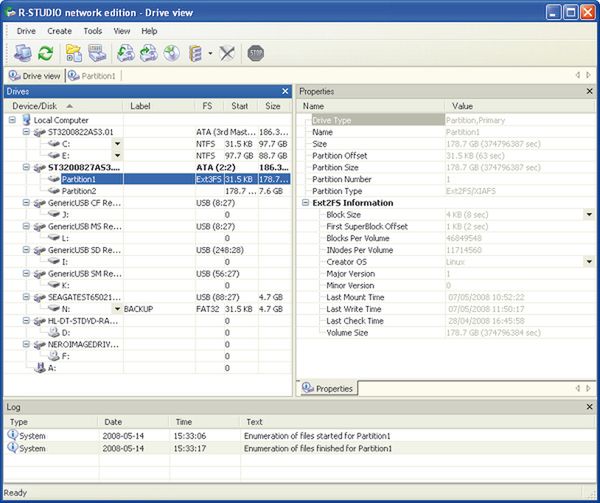Viewport: 600px width, 503px height.
Task: Click the Last Mount Time property row
Action: coord(446,297)
